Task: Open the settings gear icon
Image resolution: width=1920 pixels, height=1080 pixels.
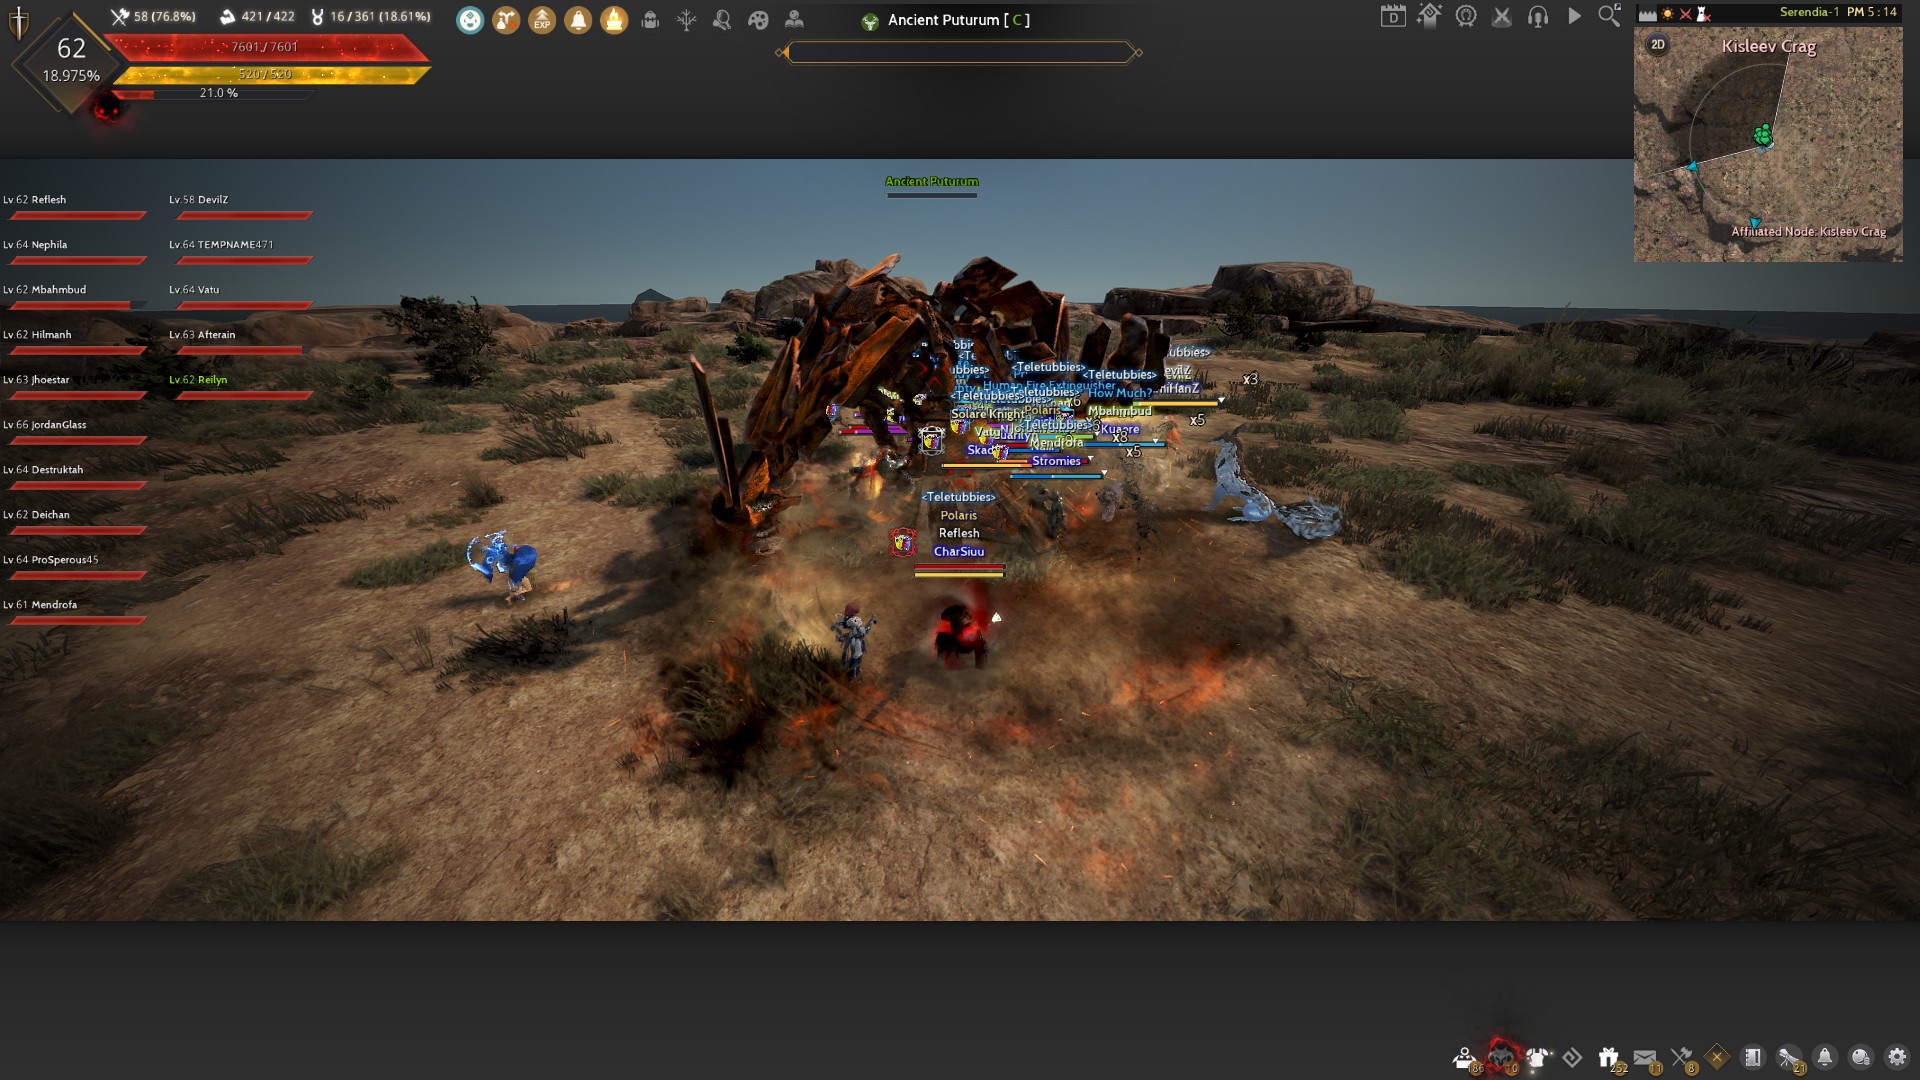Action: pyautogui.click(x=1897, y=1057)
